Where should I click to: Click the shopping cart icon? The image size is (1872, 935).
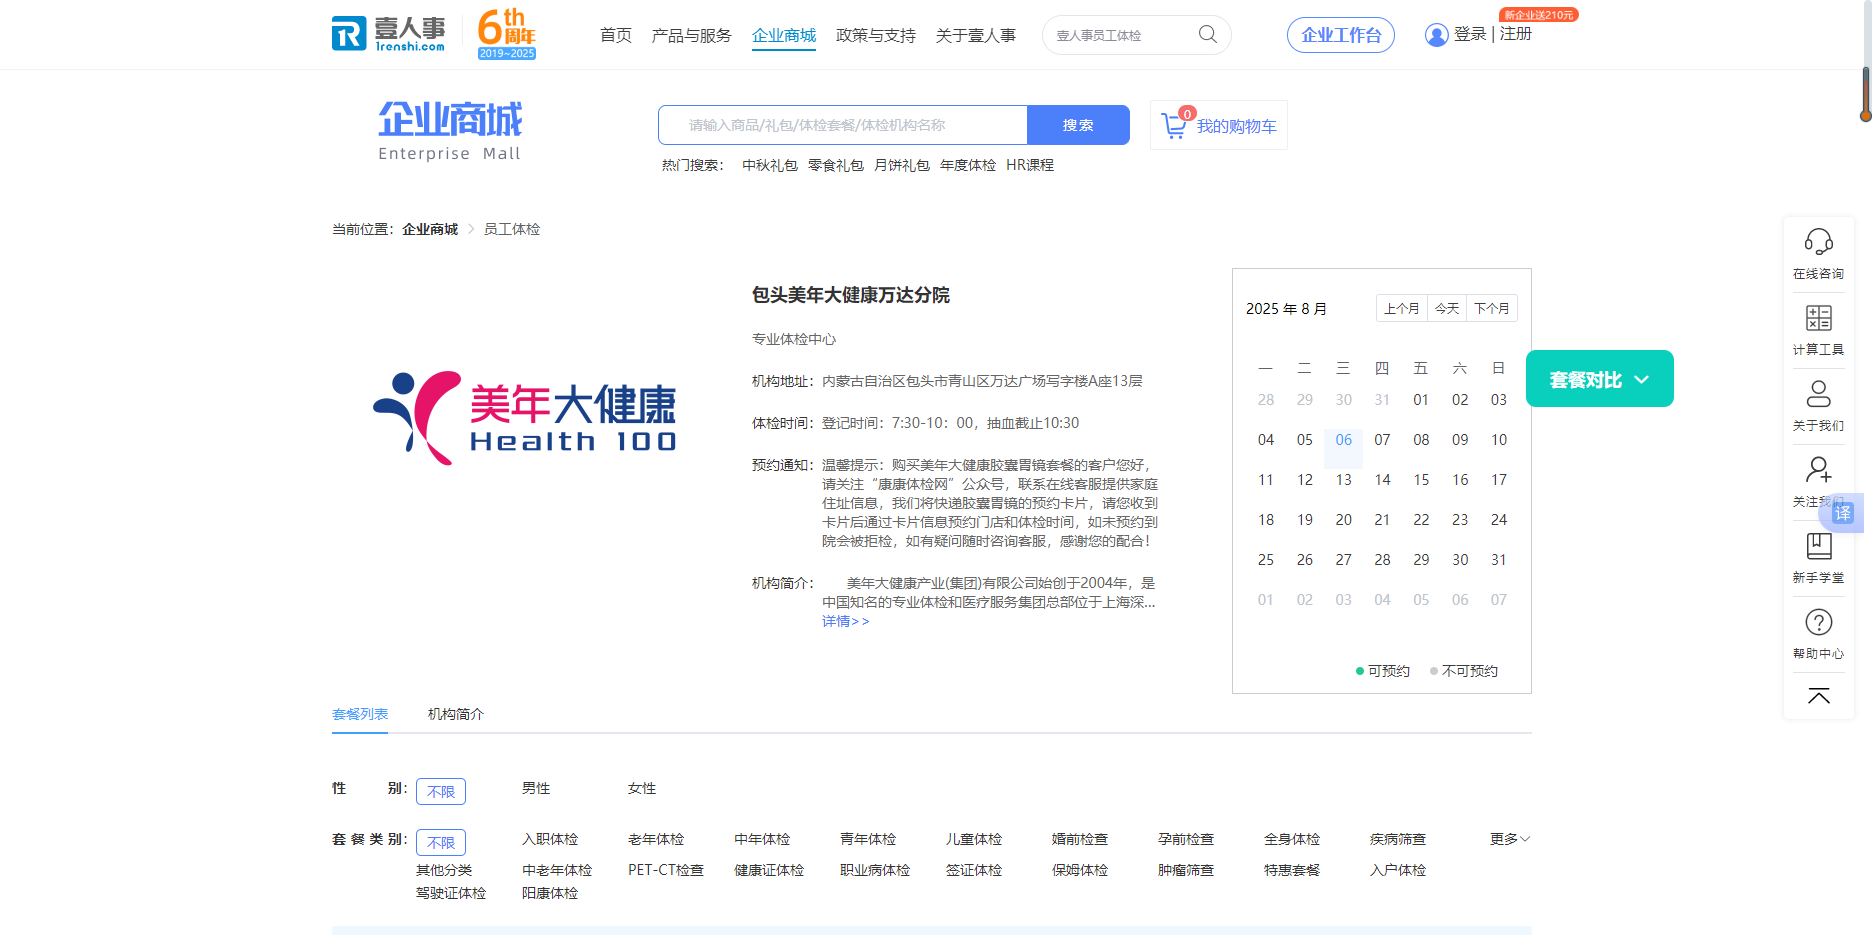tap(1174, 126)
